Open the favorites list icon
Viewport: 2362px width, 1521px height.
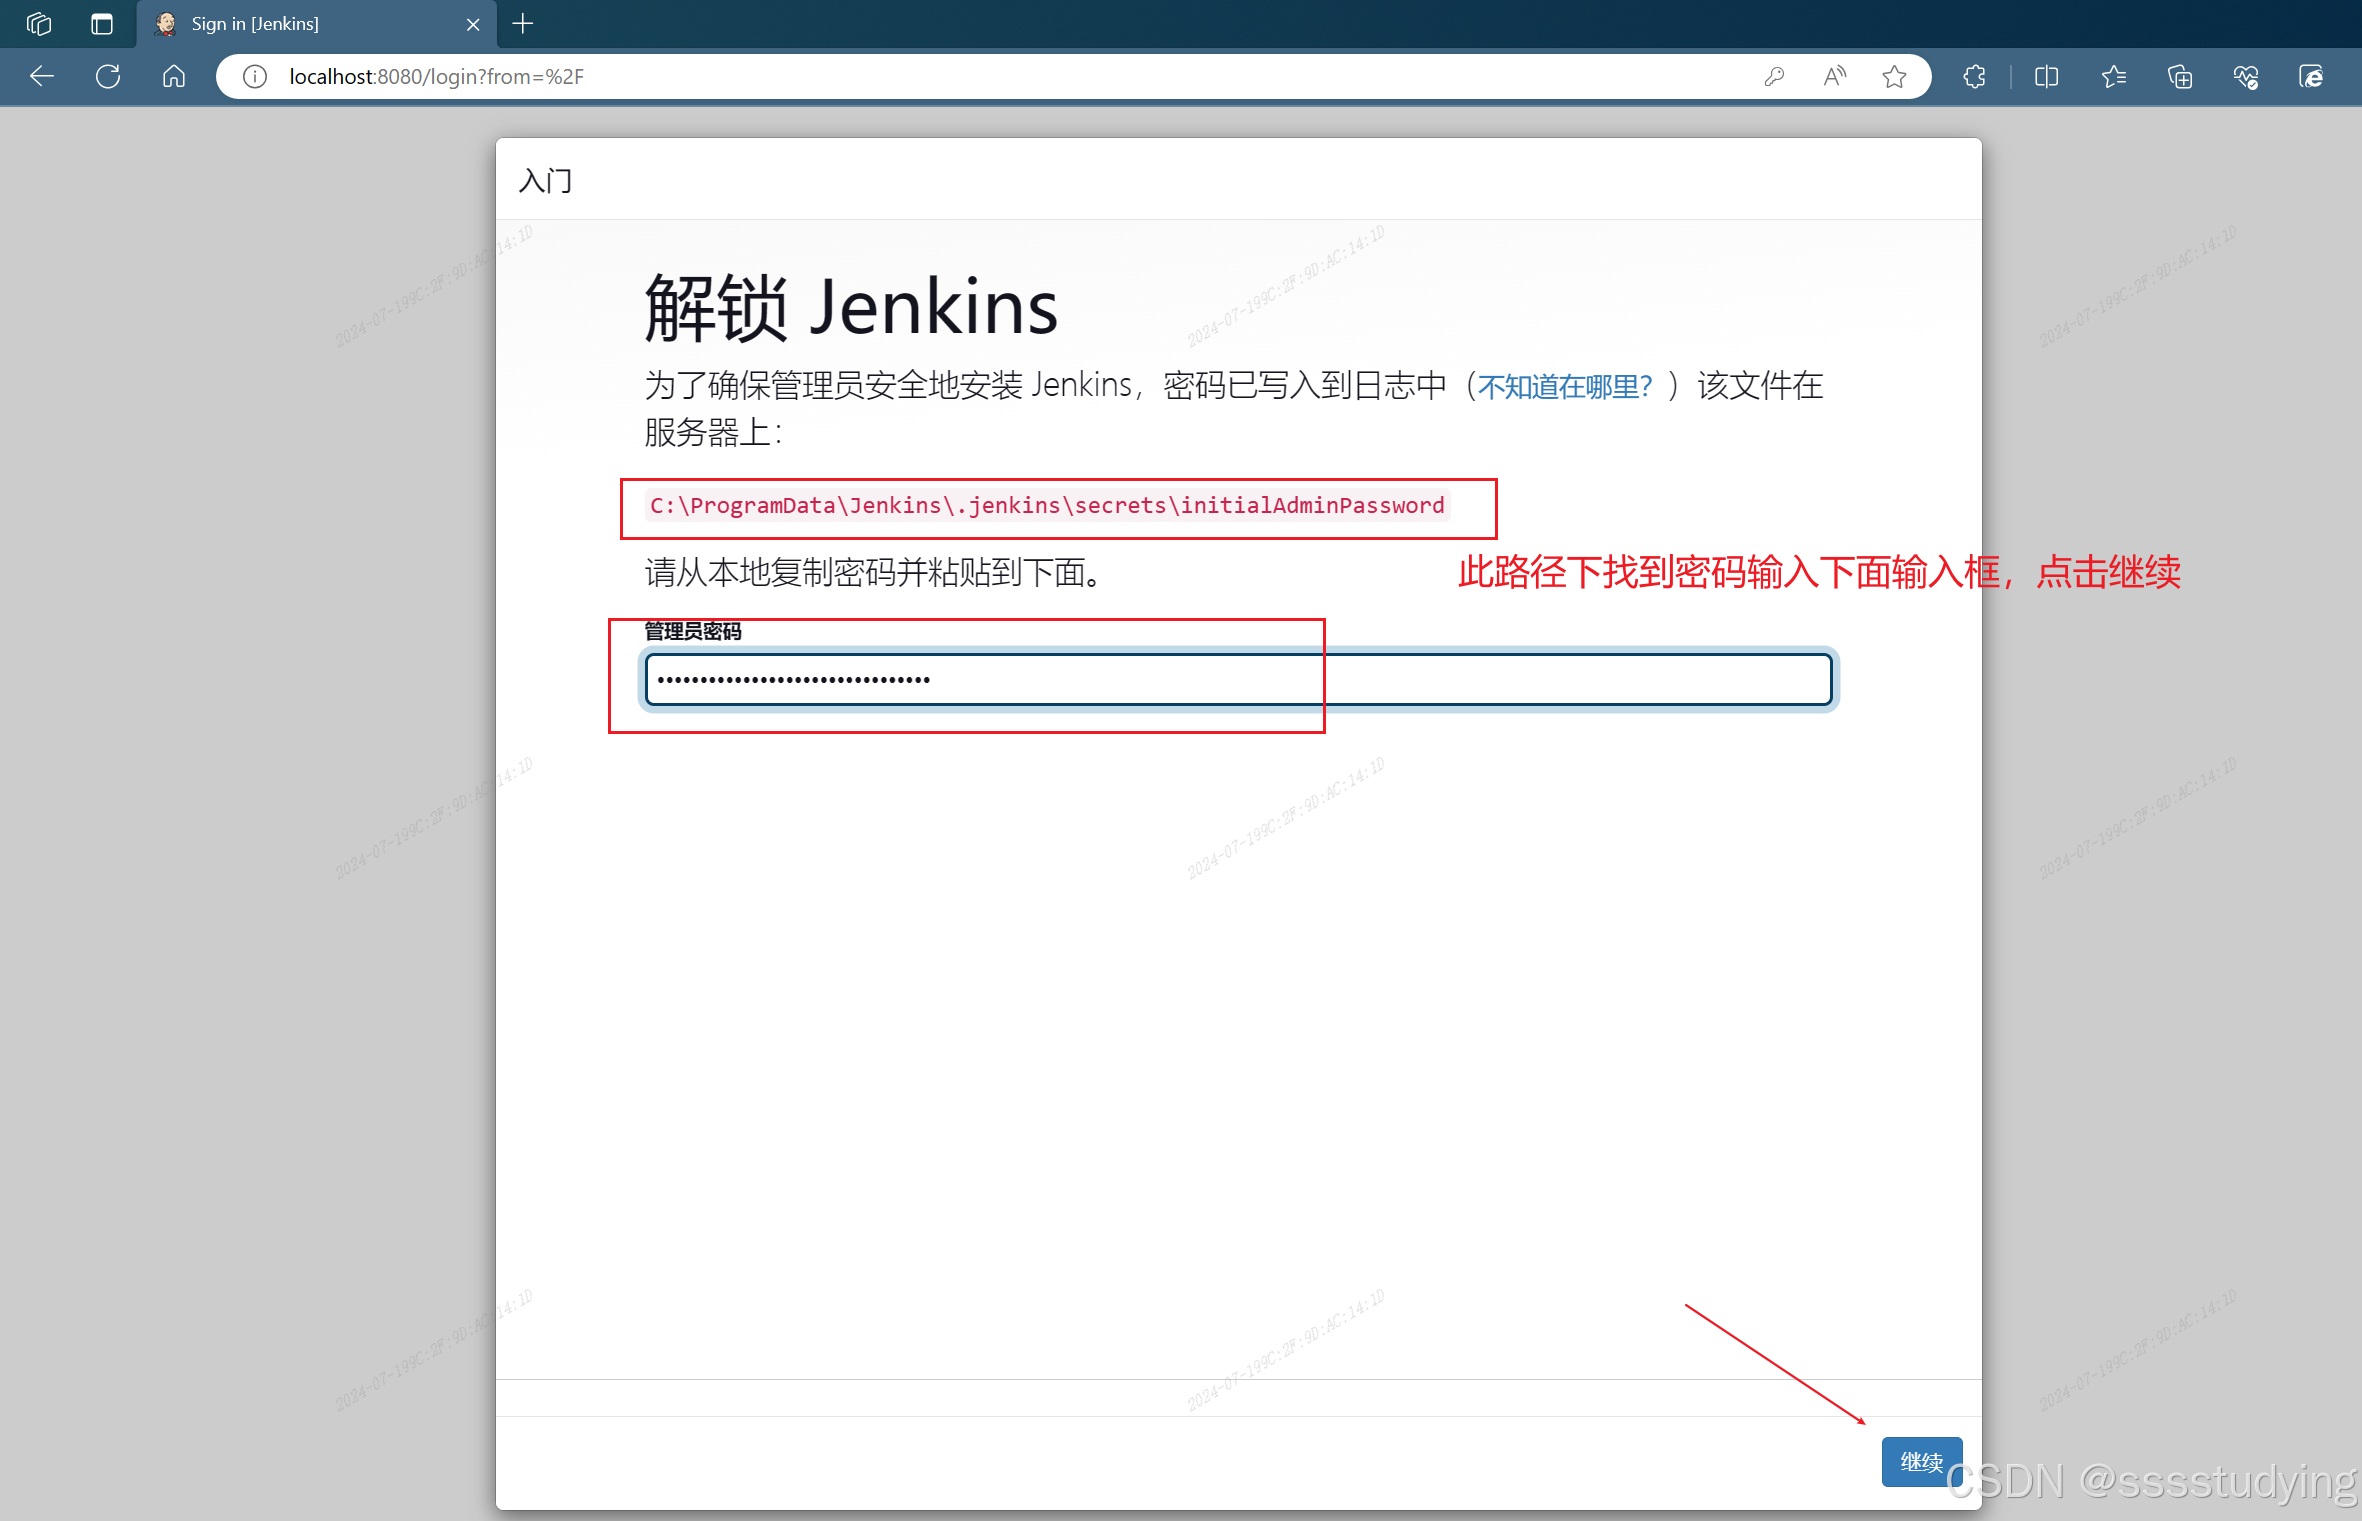point(2113,76)
